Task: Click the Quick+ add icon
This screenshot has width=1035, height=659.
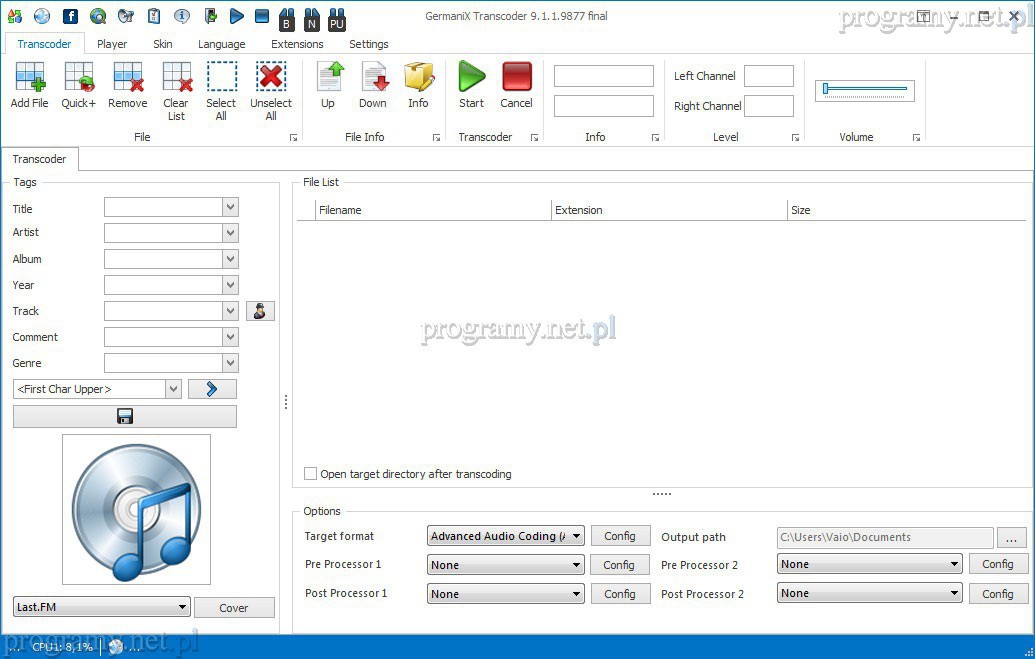Action: [78, 79]
